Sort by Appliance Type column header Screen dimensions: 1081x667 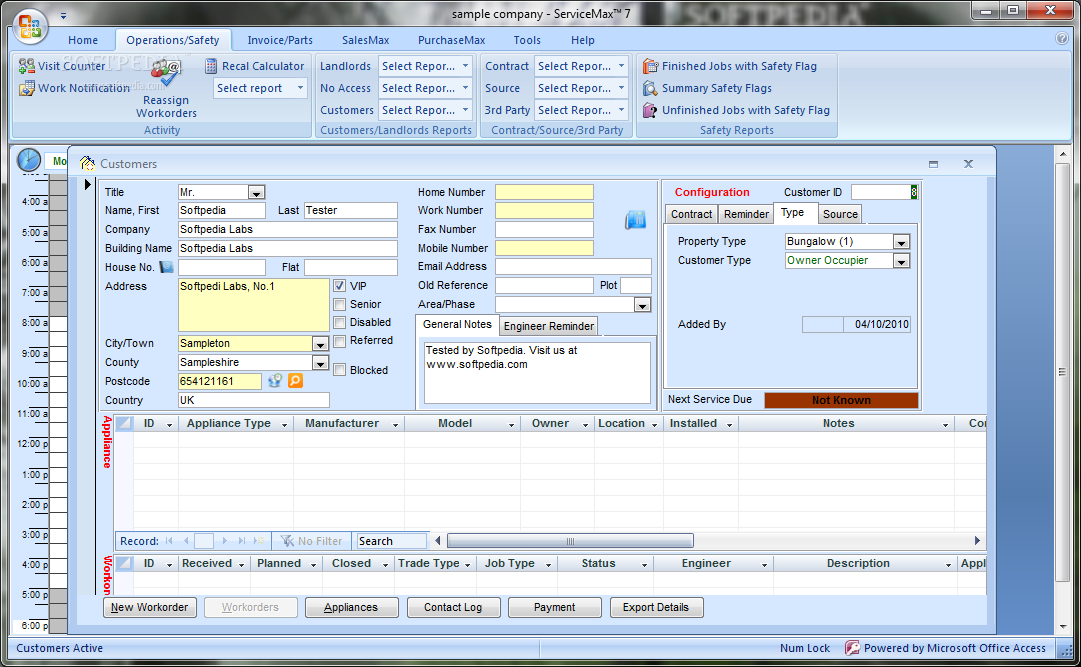pyautogui.click(x=236, y=424)
